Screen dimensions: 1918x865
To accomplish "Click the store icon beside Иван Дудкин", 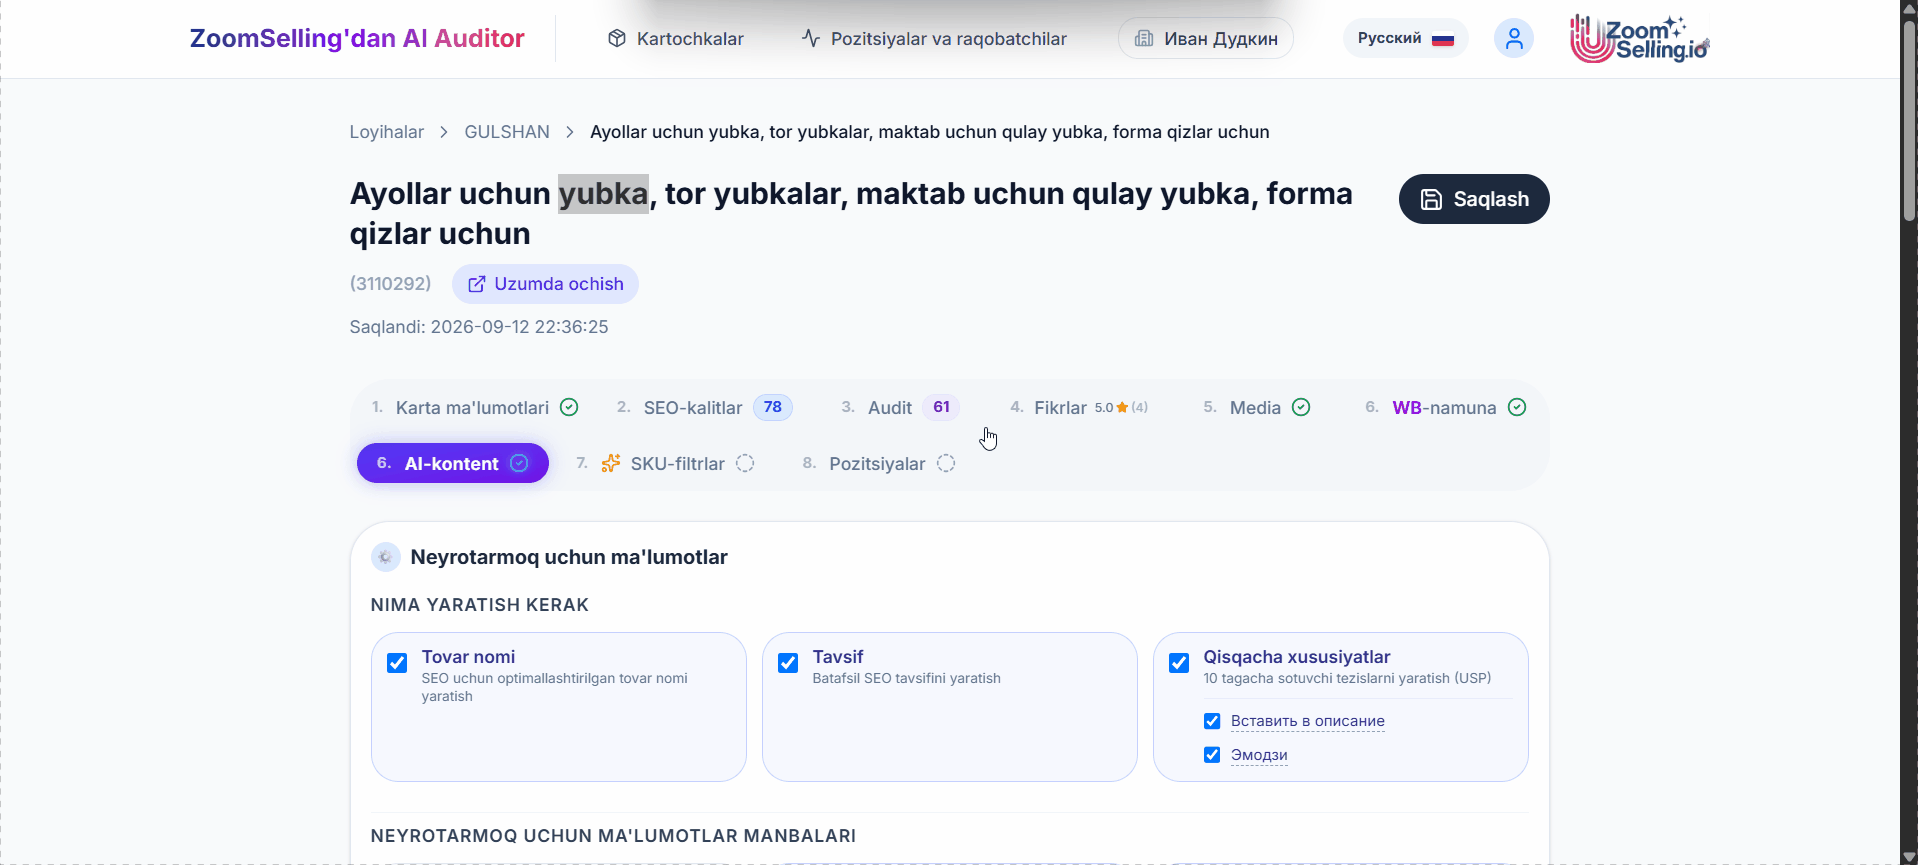I will [x=1144, y=38].
